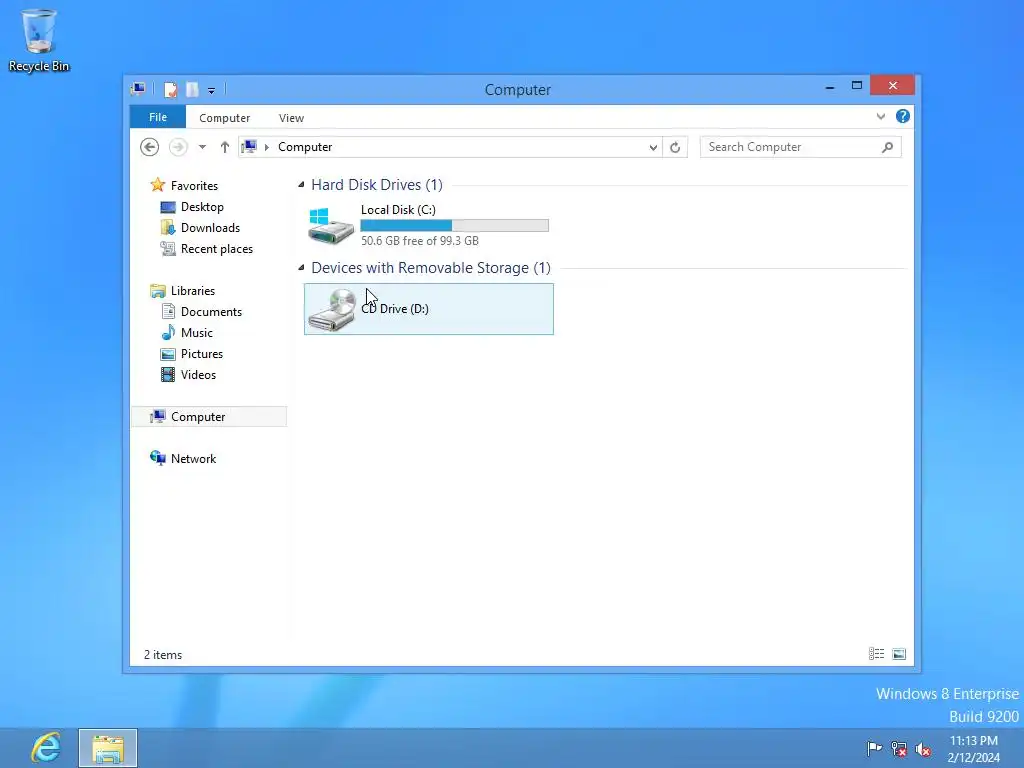Open the Music library

pos(197,332)
